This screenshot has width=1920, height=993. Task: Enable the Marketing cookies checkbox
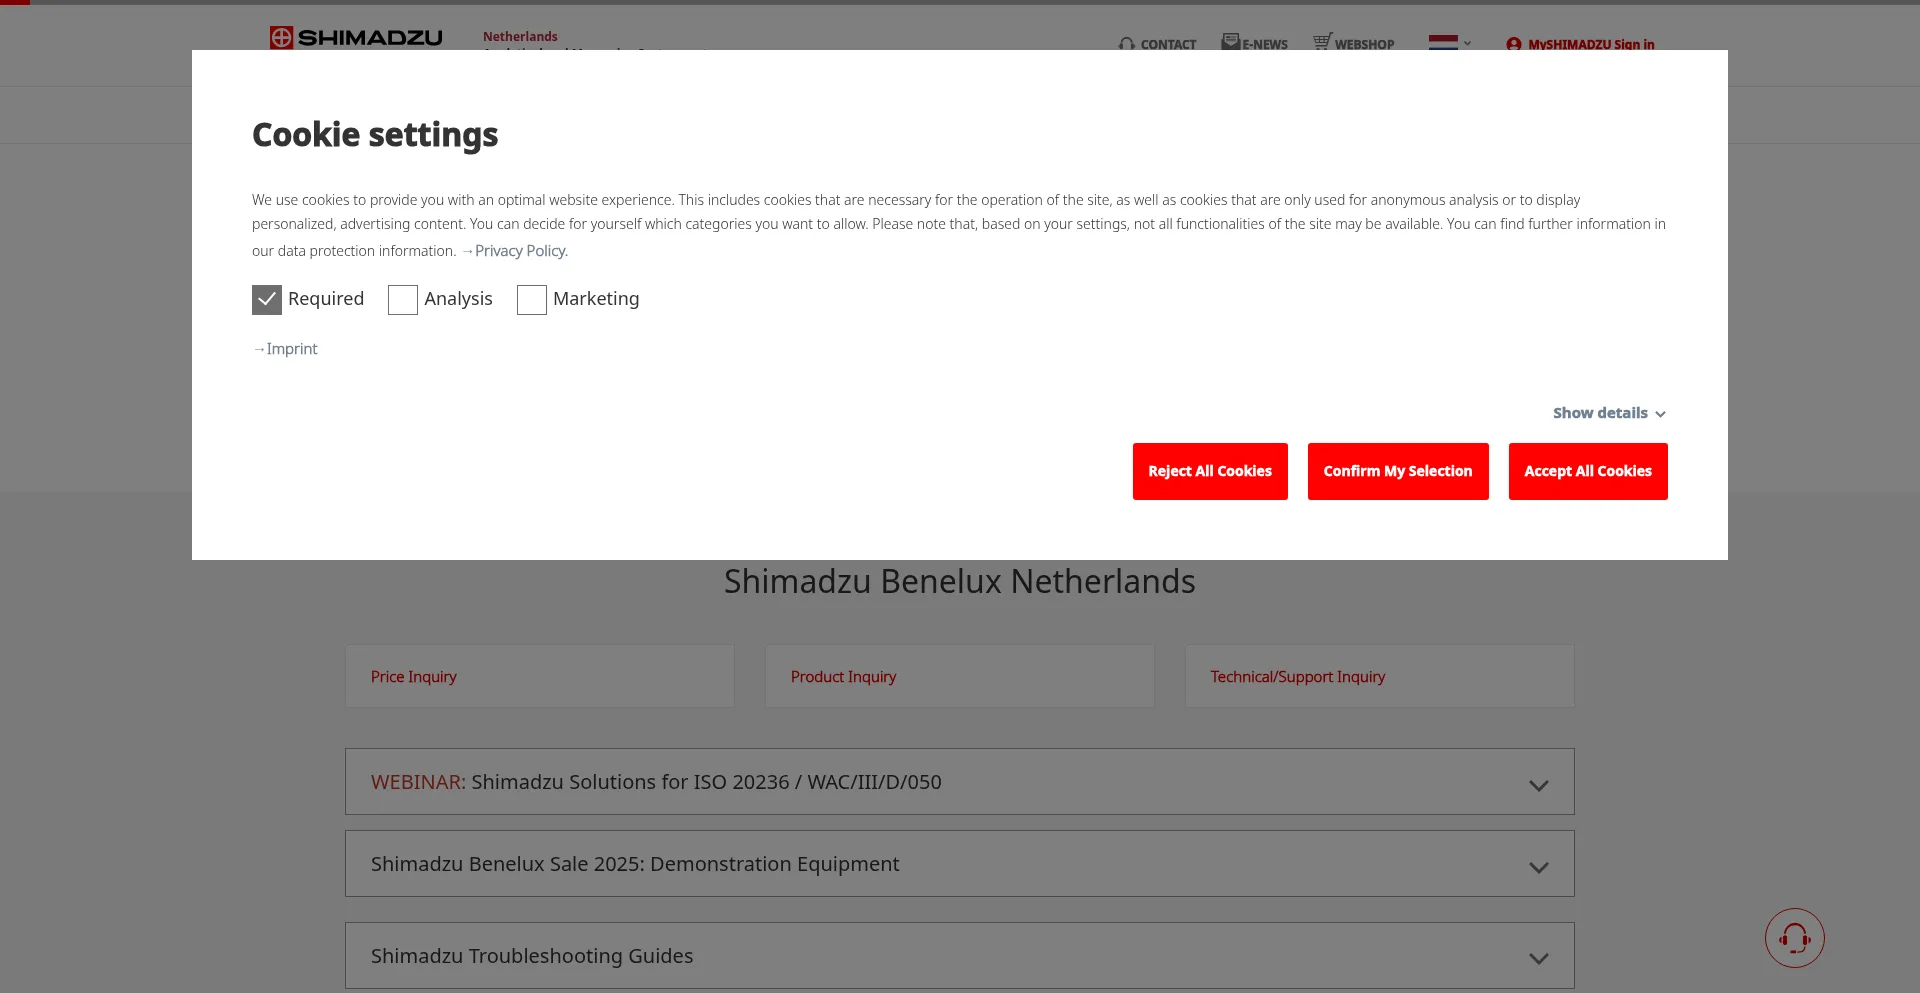point(531,299)
